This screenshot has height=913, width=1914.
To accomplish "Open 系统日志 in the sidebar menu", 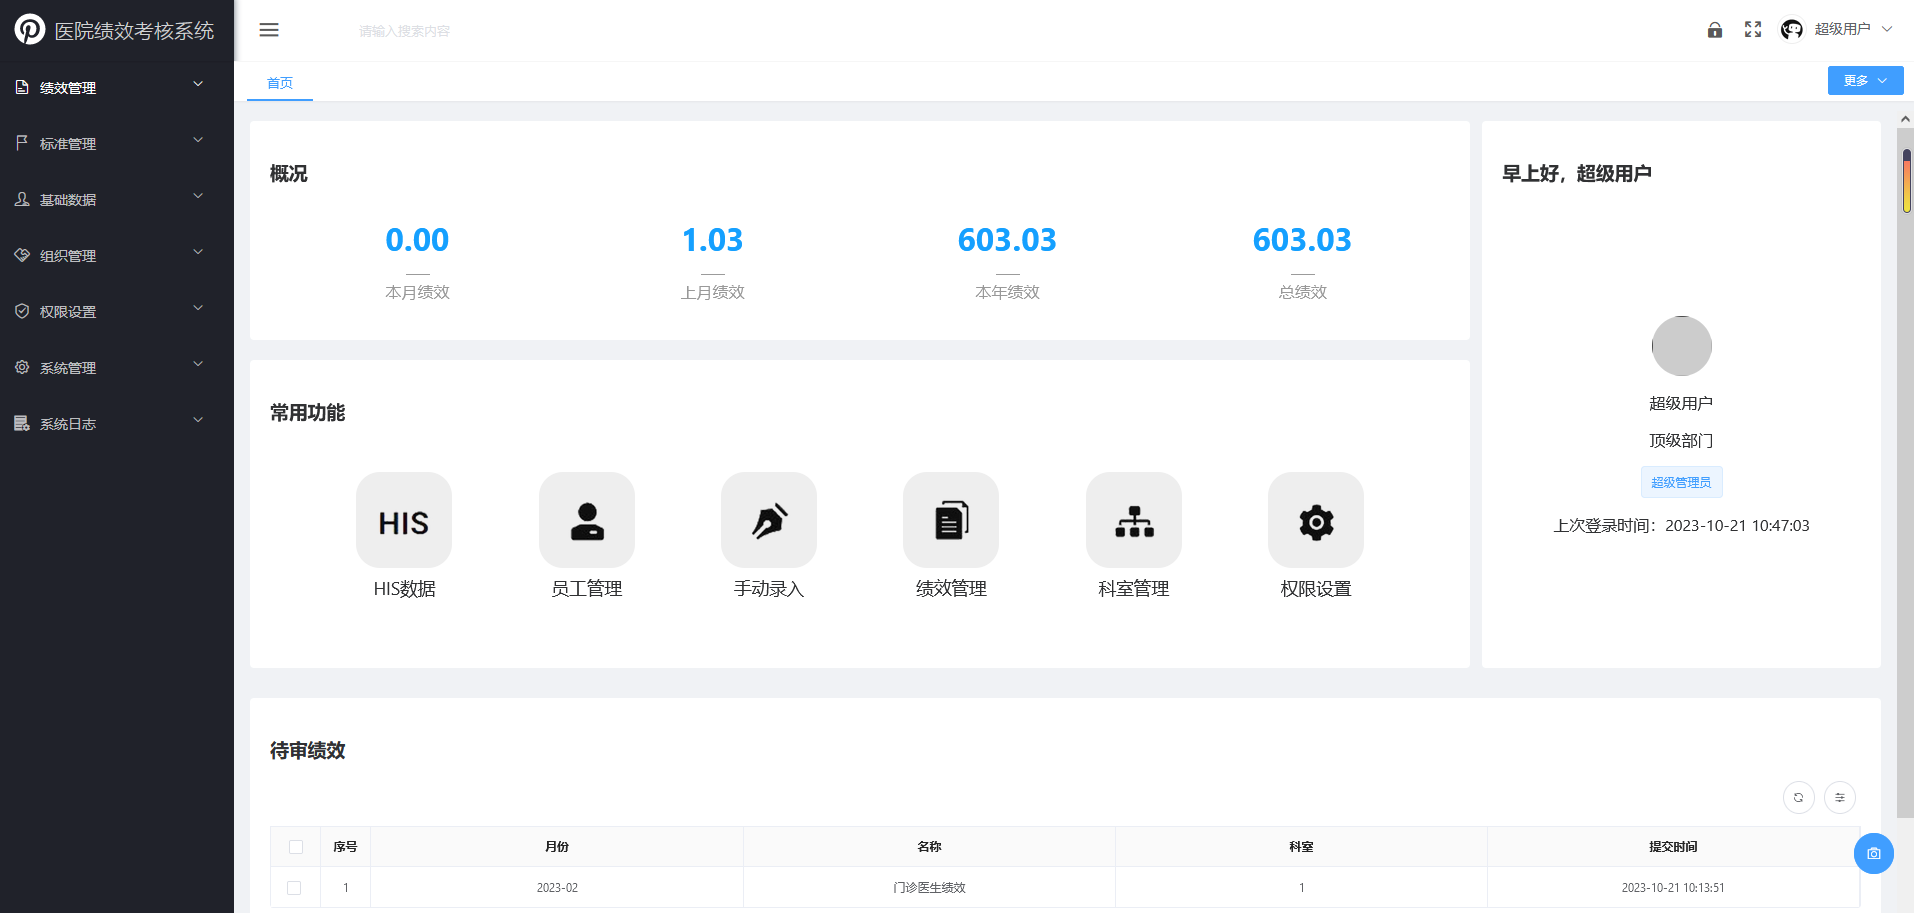I will tap(117, 424).
